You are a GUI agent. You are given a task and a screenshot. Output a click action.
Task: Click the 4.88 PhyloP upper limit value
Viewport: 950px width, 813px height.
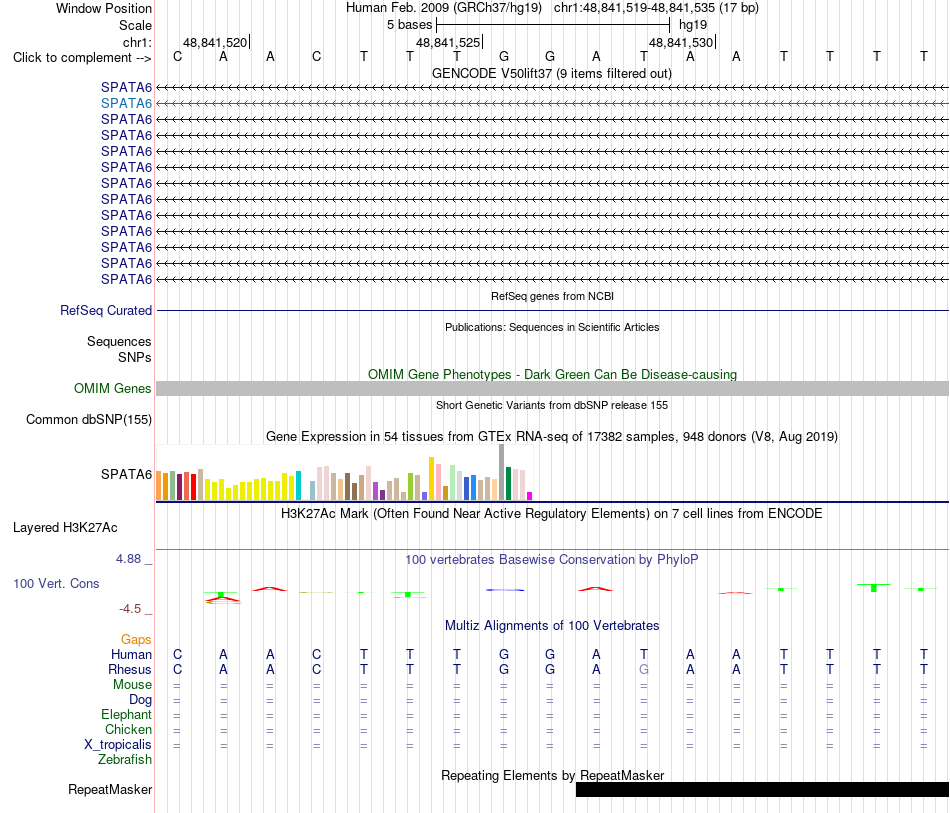(128, 559)
